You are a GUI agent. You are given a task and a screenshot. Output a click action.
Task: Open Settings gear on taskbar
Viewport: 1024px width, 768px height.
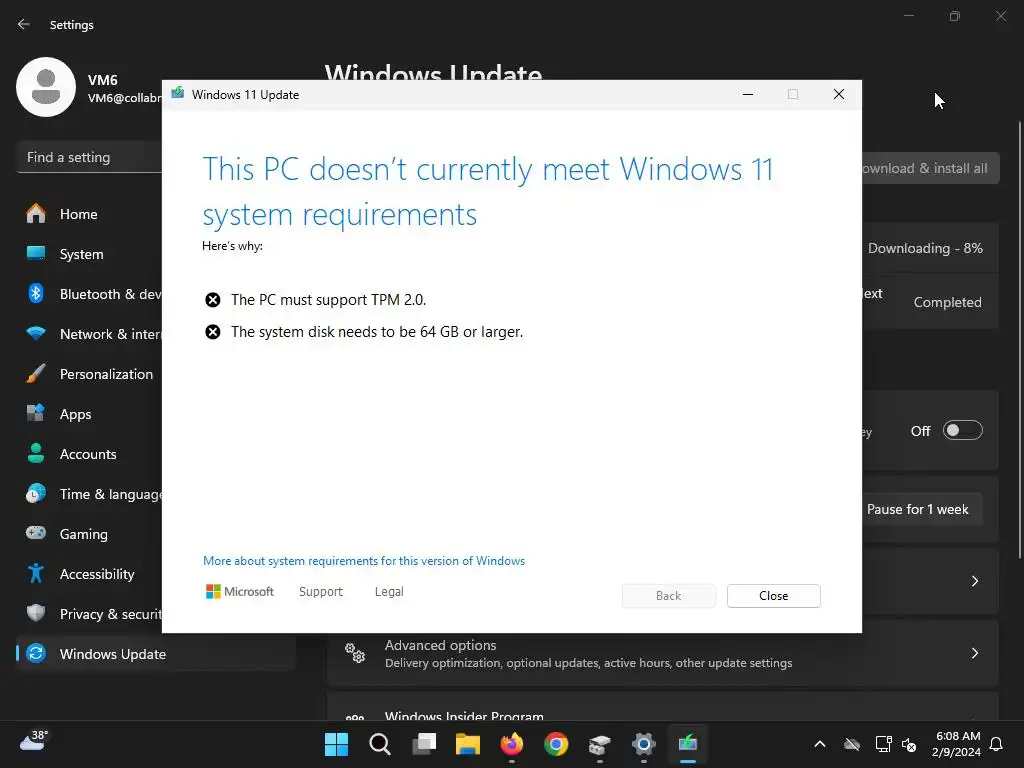pos(644,744)
